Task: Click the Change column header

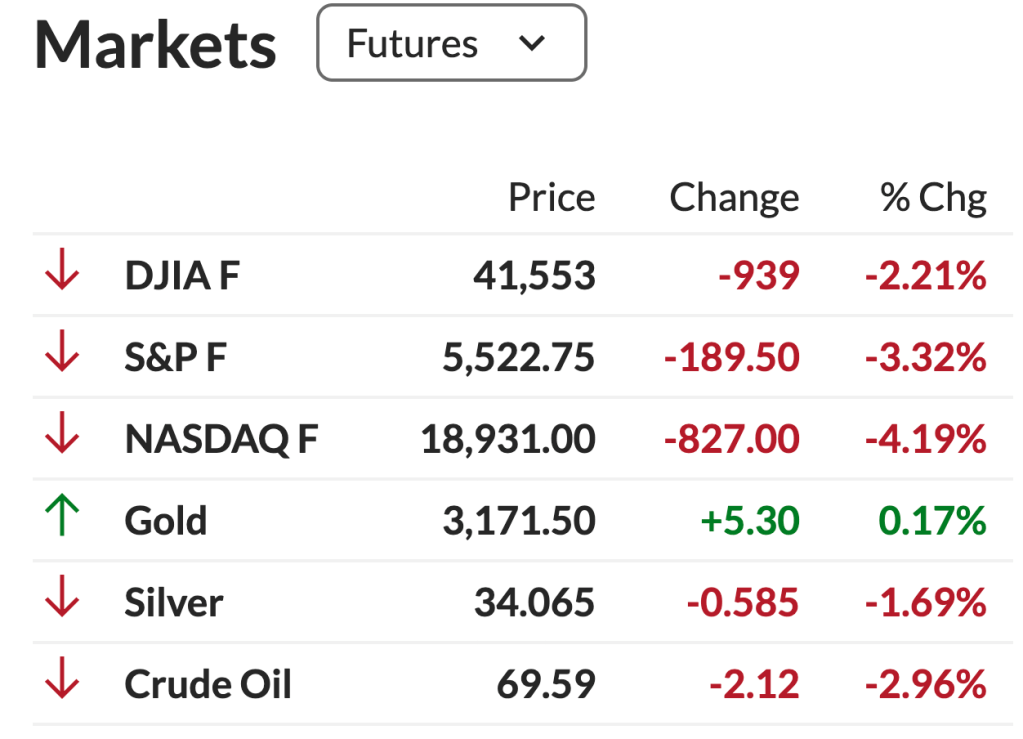Action: pyautogui.click(x=734, y=198)
